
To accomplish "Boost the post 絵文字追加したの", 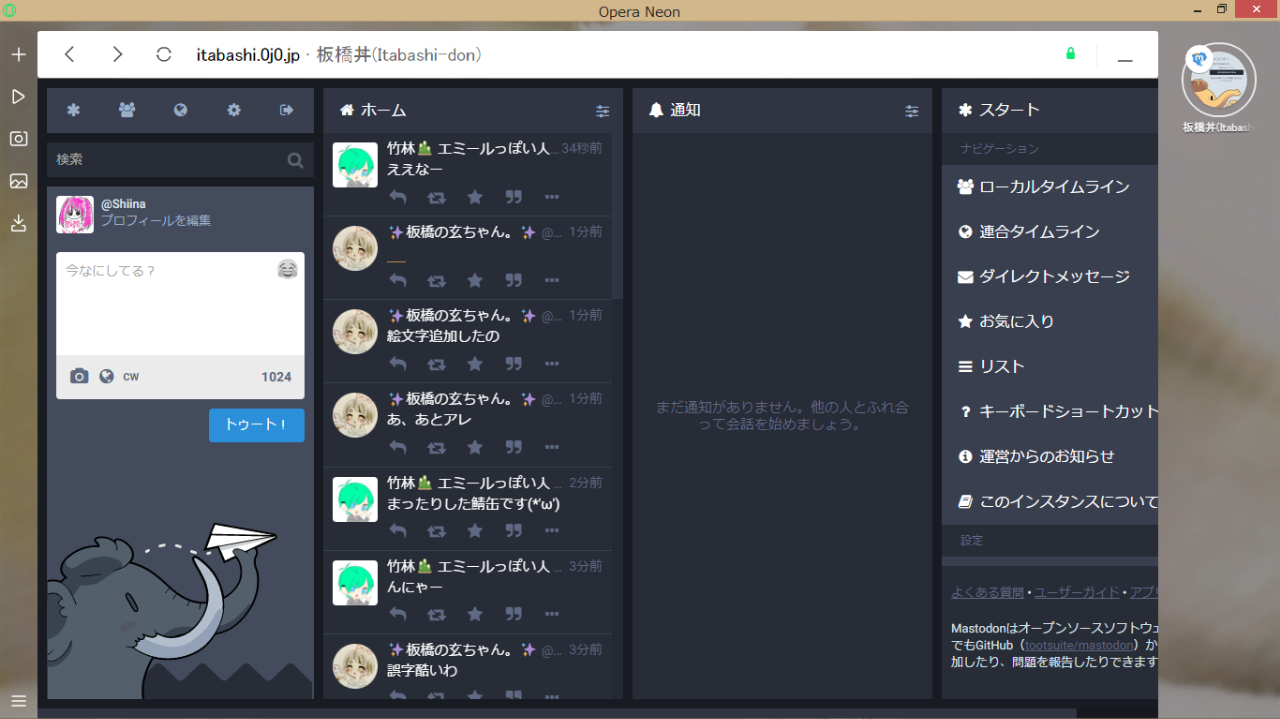I will click(436, 364).
